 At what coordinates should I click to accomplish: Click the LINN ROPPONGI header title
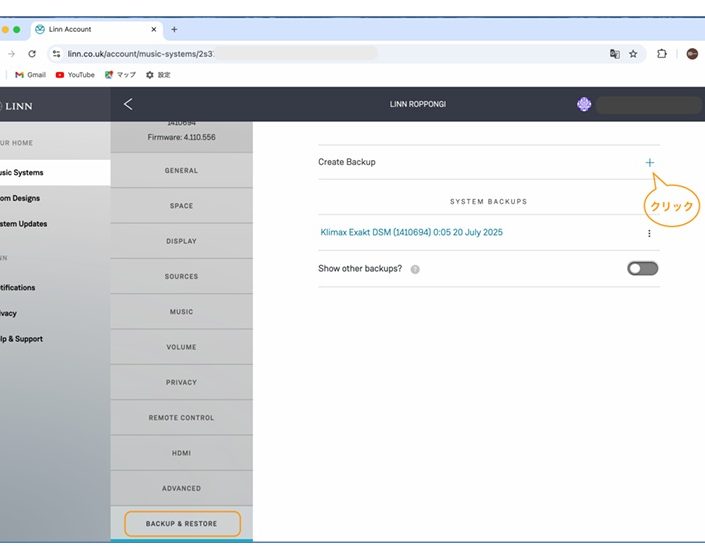tap(418, 104)
